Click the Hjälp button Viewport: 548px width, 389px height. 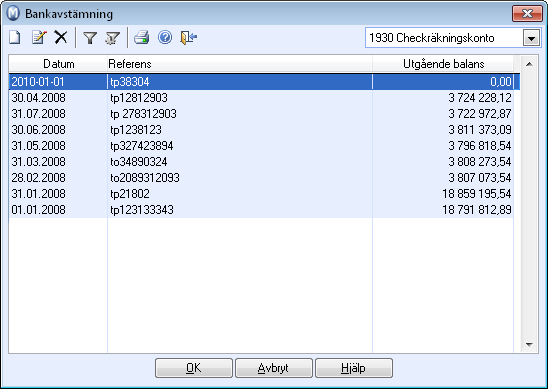(x=354, y=368)
